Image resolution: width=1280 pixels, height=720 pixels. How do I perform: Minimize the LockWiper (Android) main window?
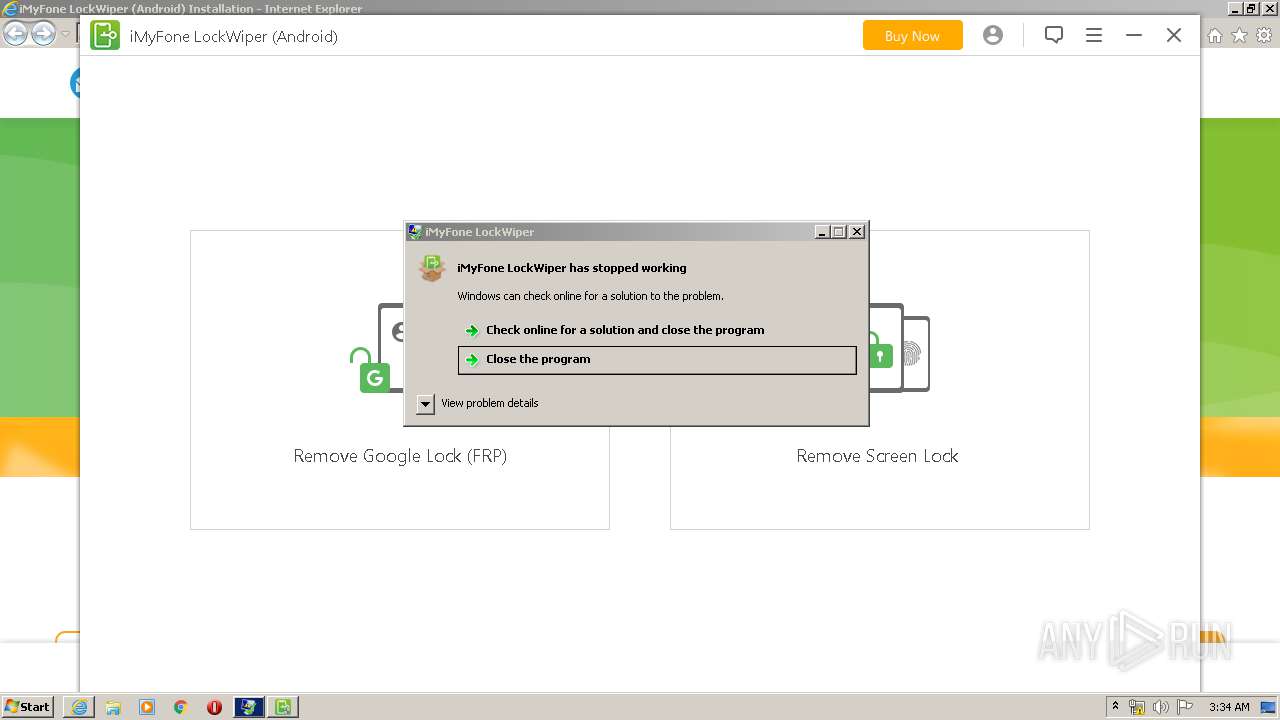(1134, 36)
